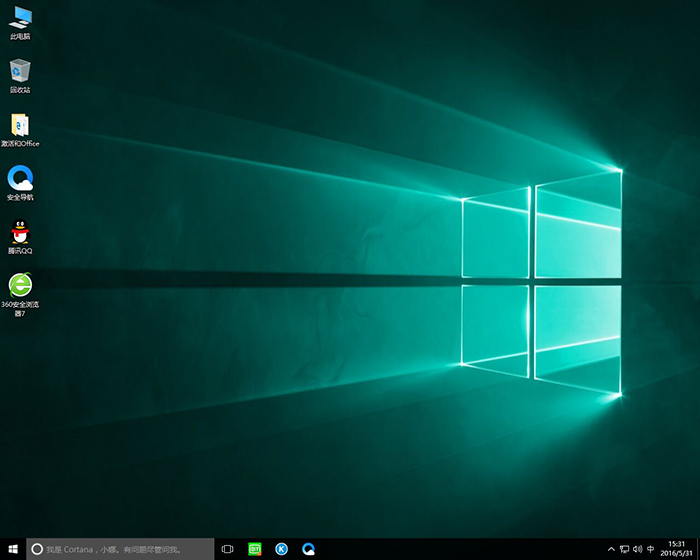Expand hidden system tray icons
Viewport: 700px width, 560px height.
[x=611, y=549]
